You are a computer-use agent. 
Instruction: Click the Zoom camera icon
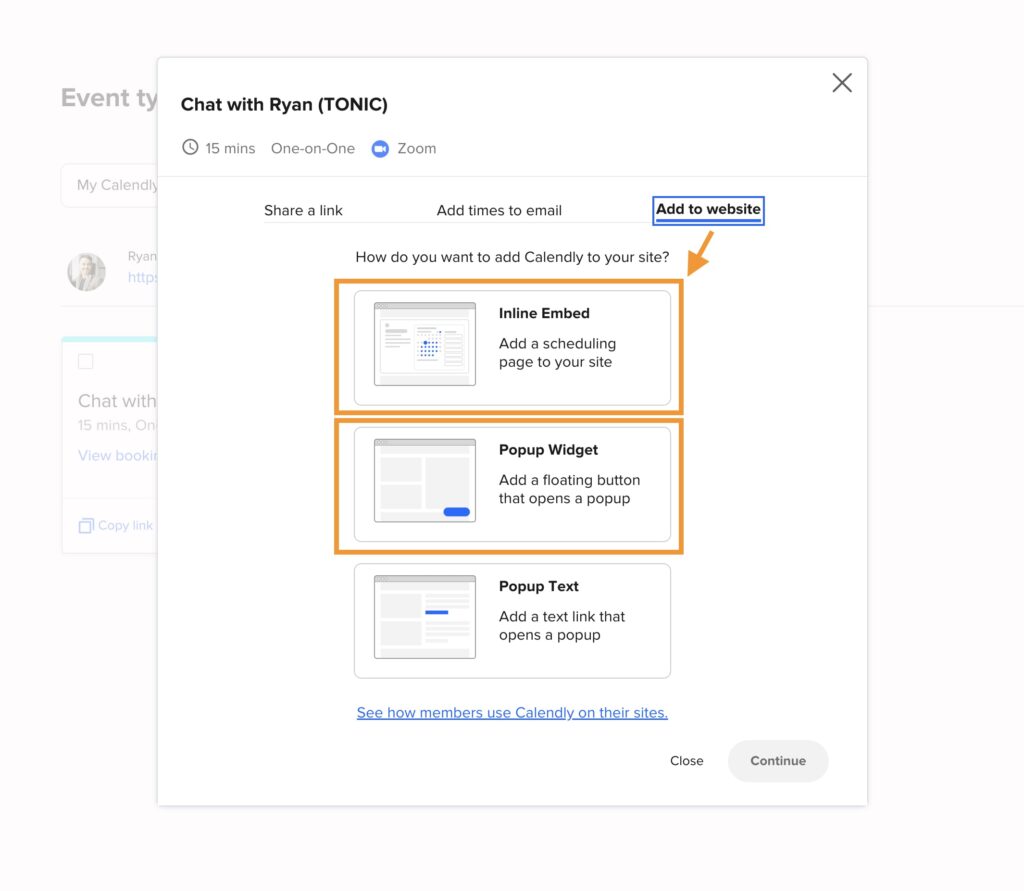click(x=380, y=149)
